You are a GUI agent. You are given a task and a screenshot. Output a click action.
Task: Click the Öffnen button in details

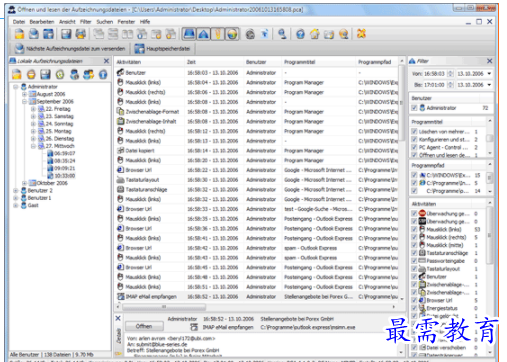pyautogui.click(x=144, y=326)
